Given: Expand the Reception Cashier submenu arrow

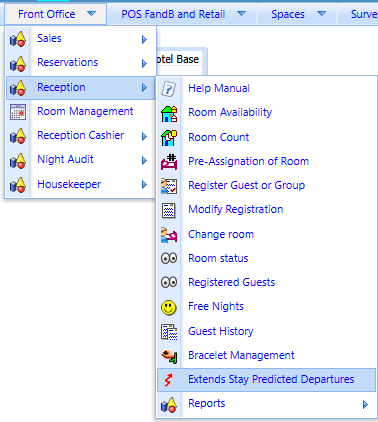Looking at the screenshot, I should tap(144, 136).
